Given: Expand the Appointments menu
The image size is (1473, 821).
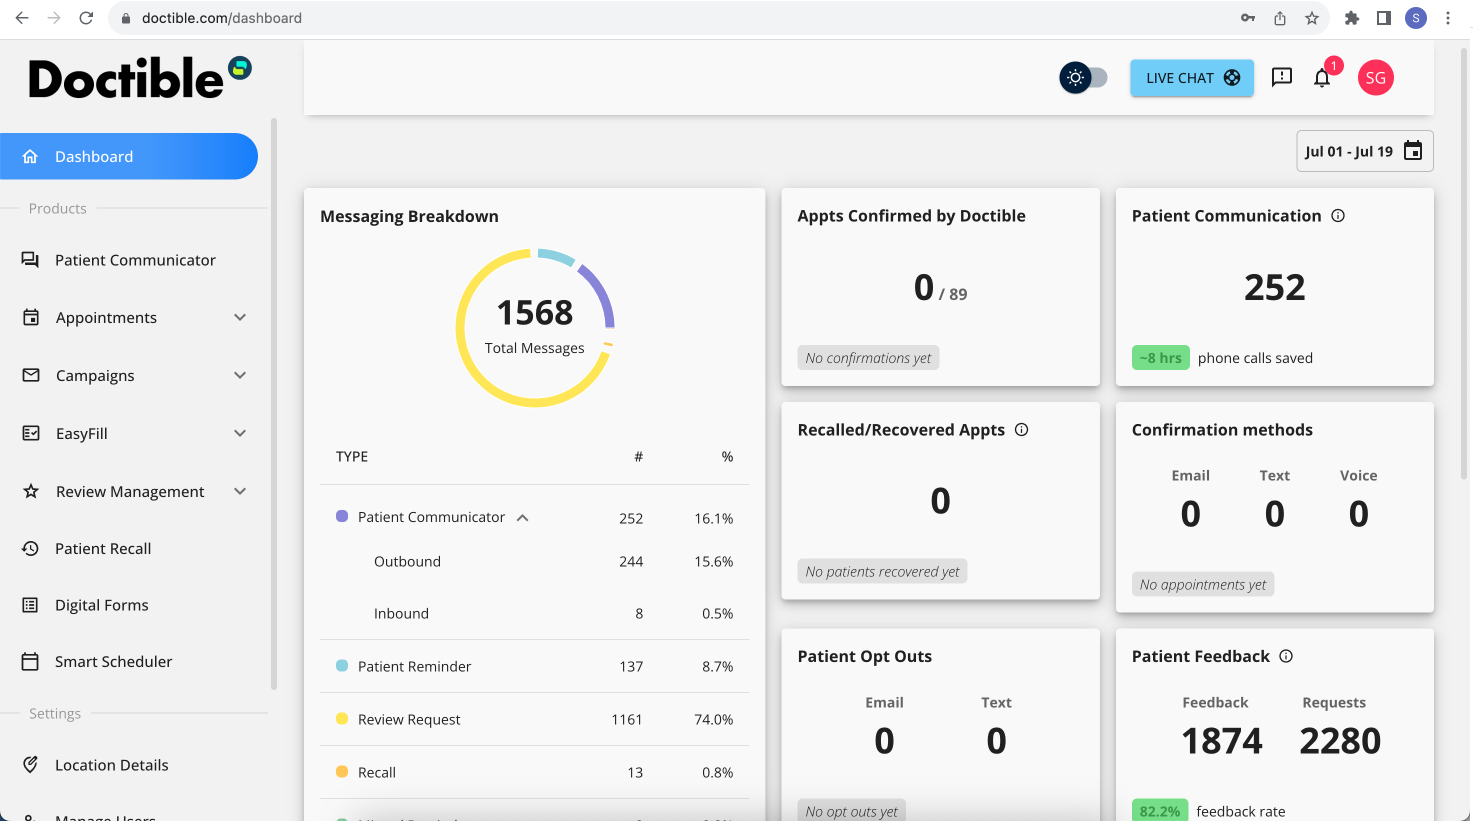Looking at the screenshot, I should [x=240, y=317].
